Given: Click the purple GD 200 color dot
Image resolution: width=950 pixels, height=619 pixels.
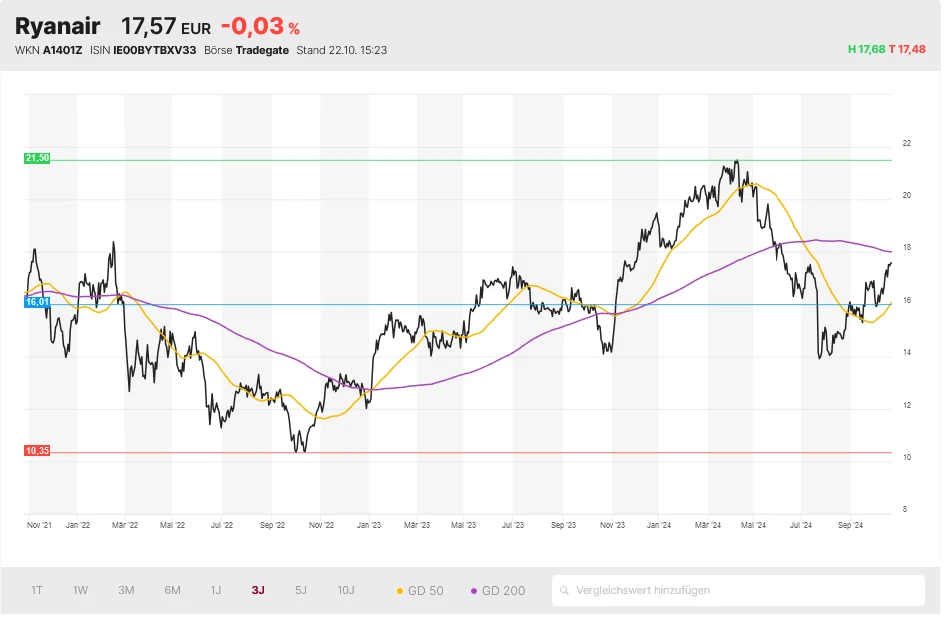Looking at the screenshot, I should click(x=474, y=591).
